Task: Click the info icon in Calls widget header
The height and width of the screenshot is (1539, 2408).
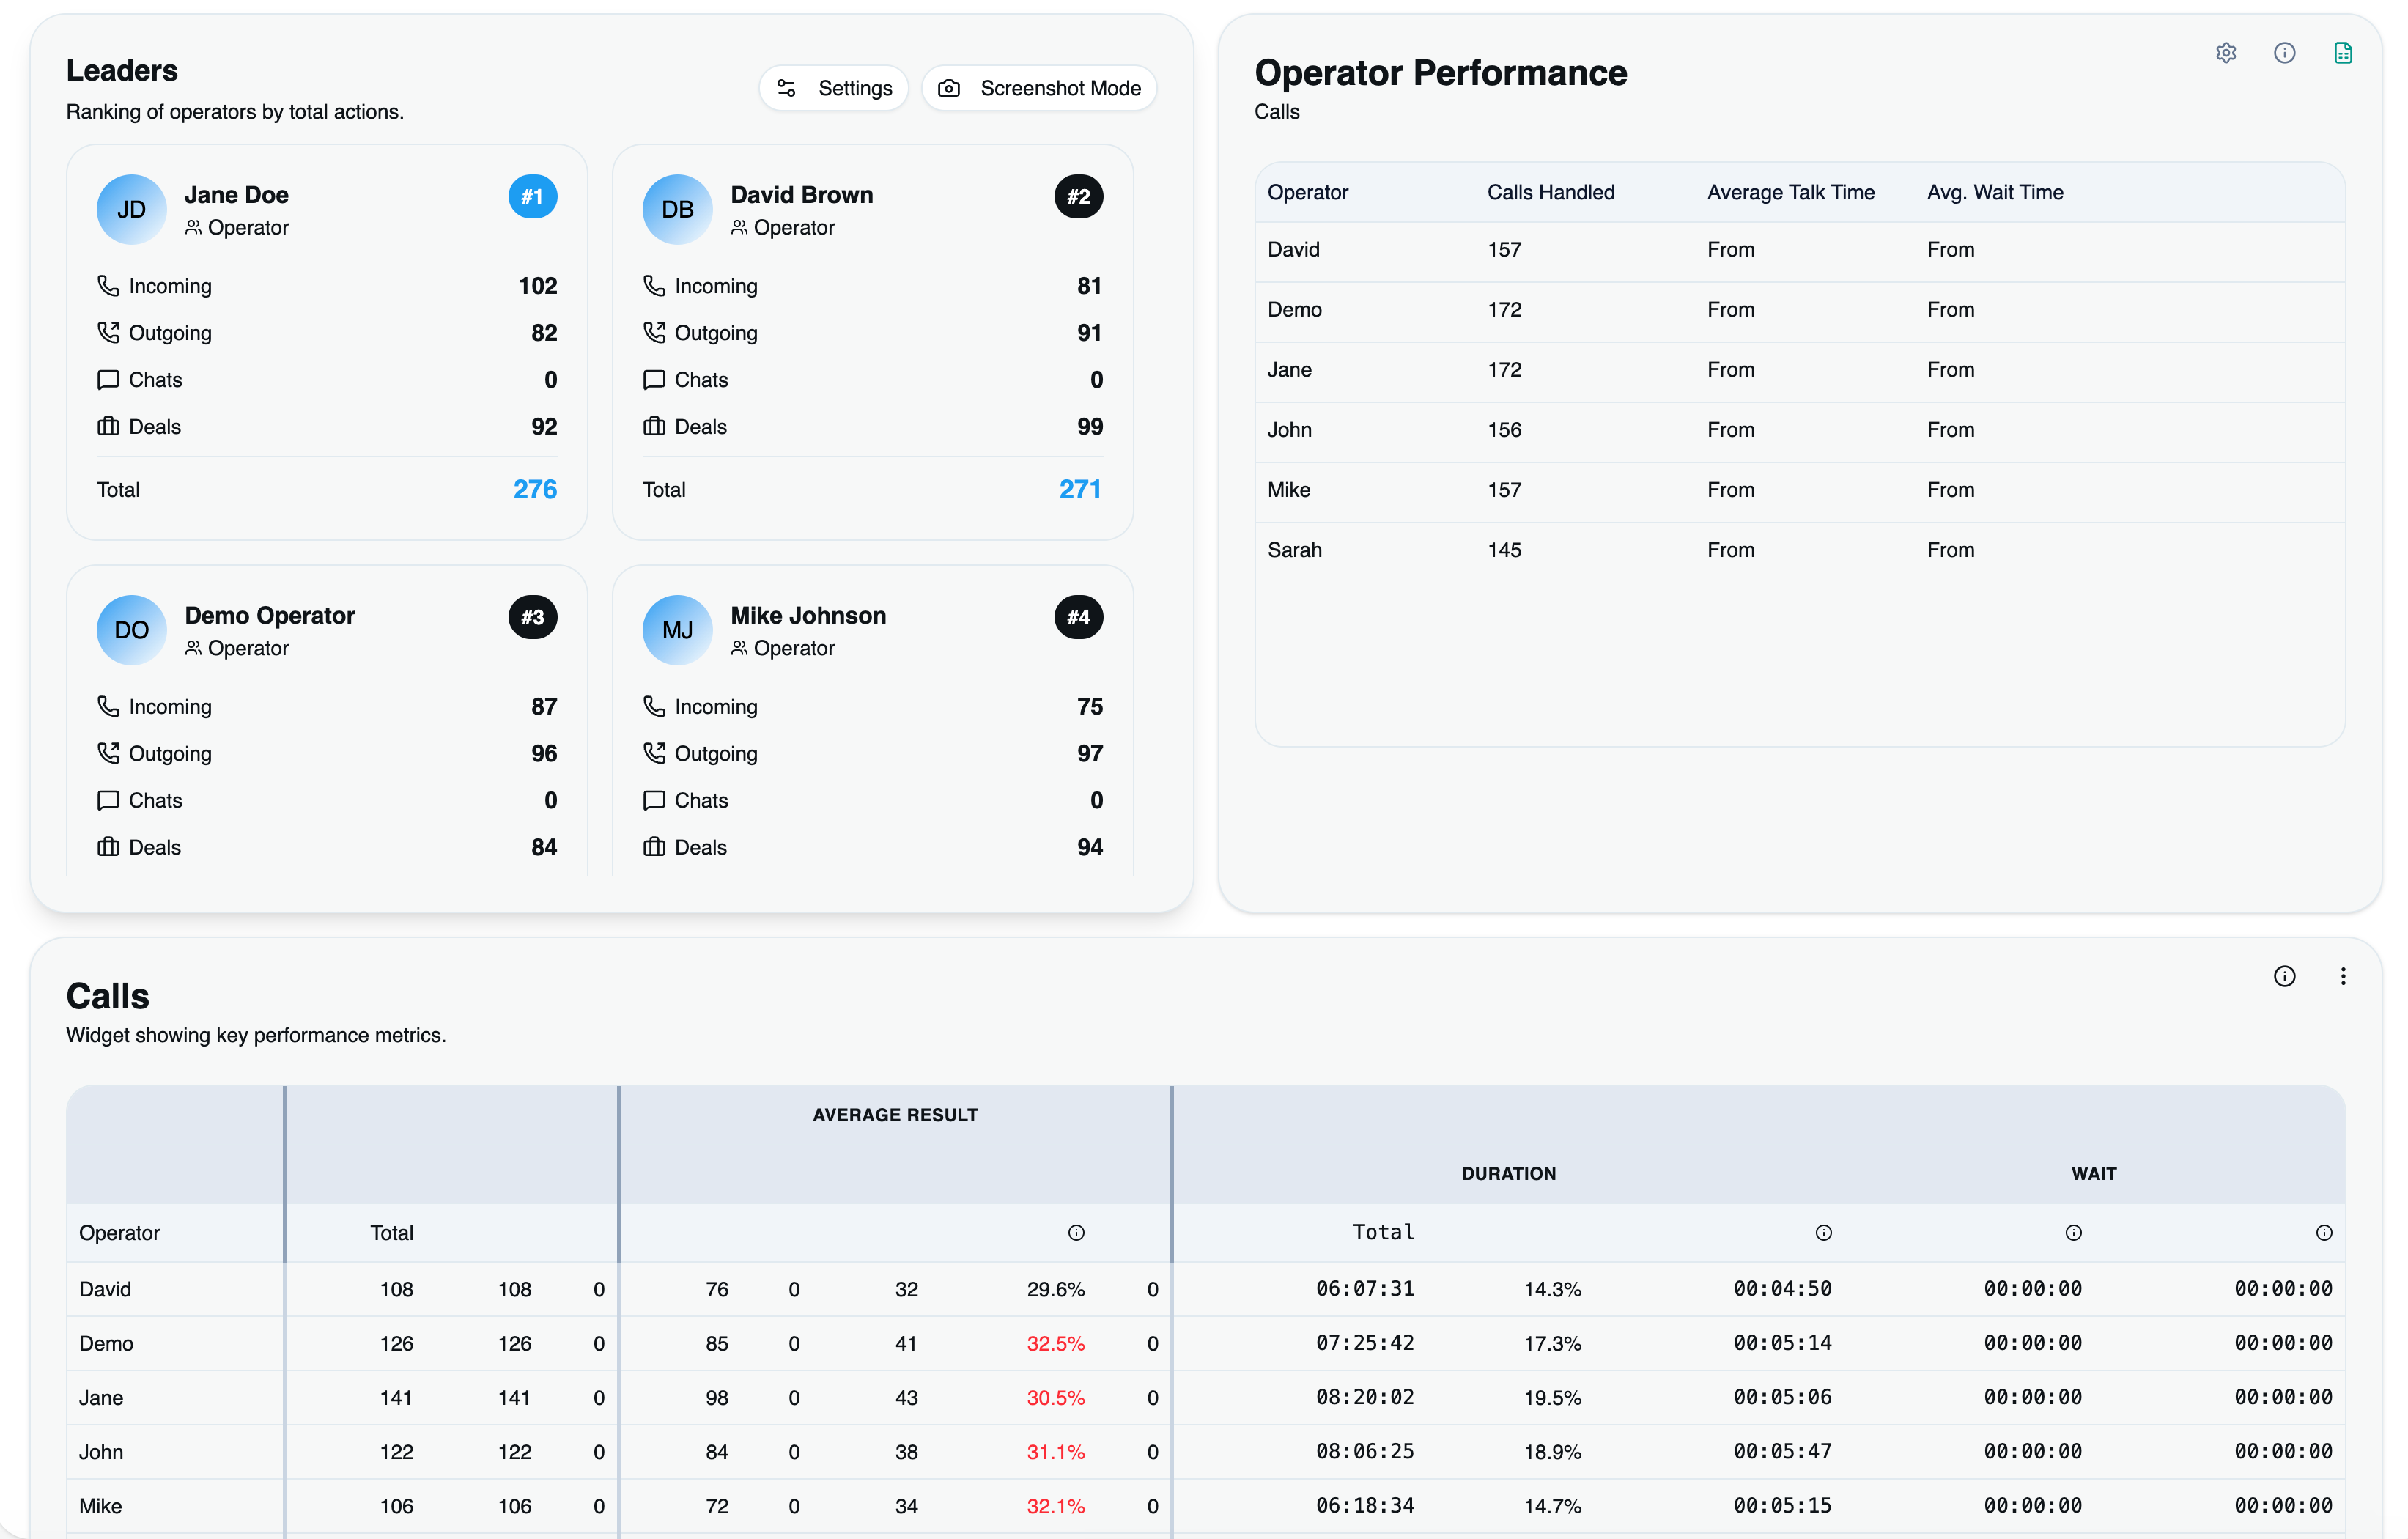Action: click(x=2284, y=976)
